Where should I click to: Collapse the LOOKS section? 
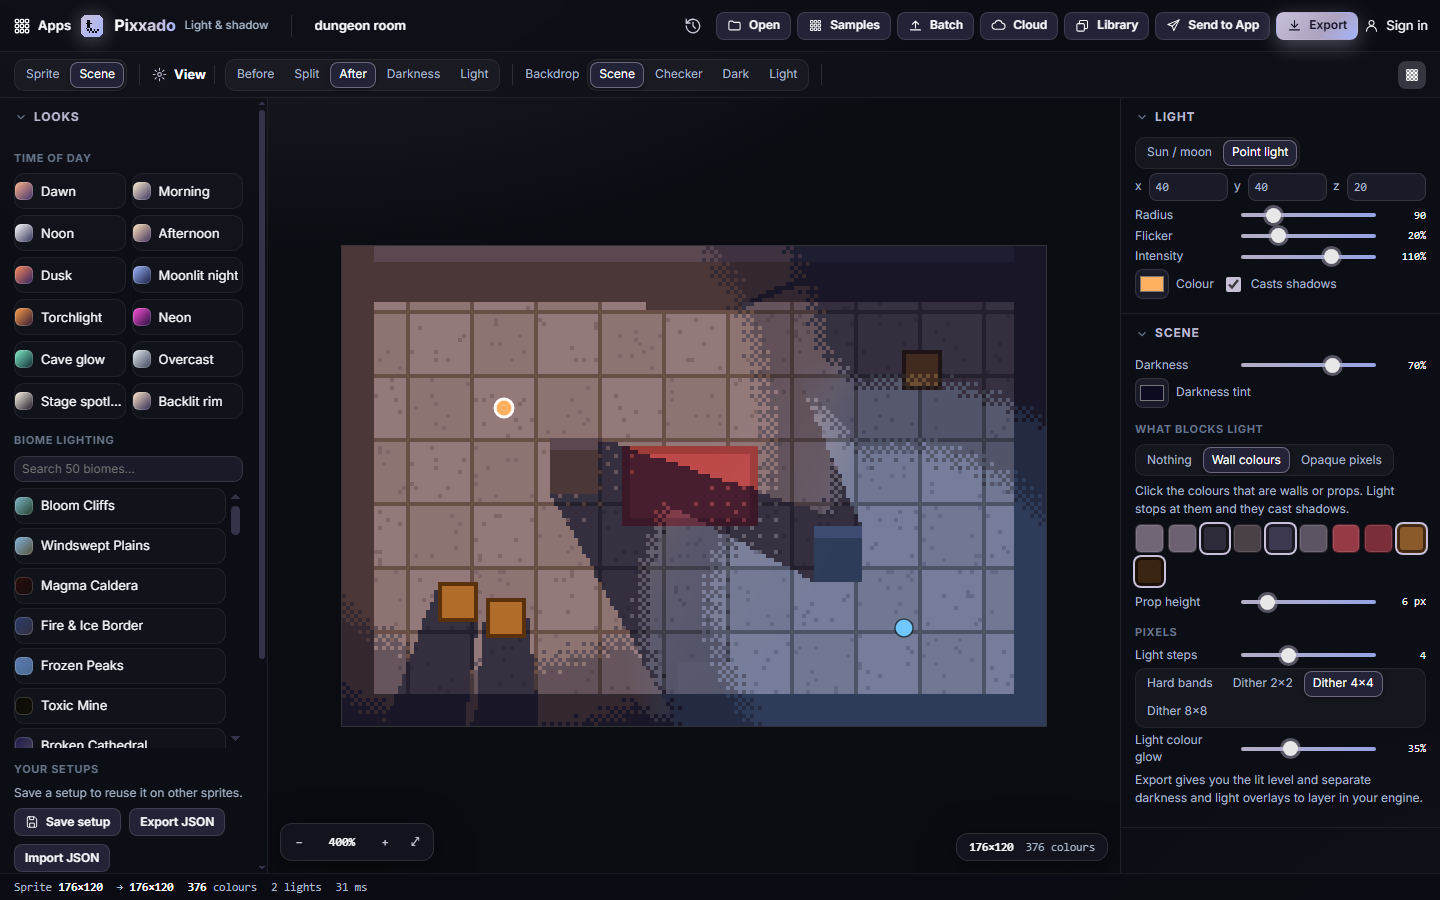(x=20, y=117)
